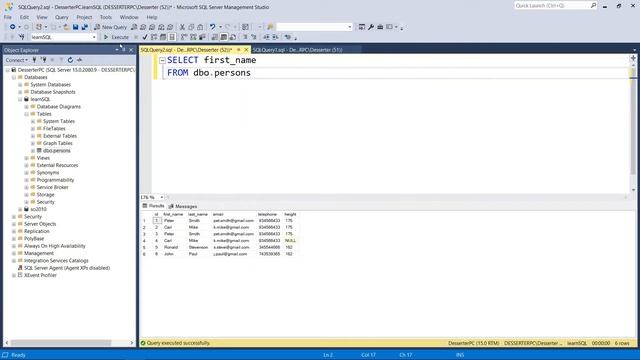
Task: Save the current query file
Action: point(76,27)
